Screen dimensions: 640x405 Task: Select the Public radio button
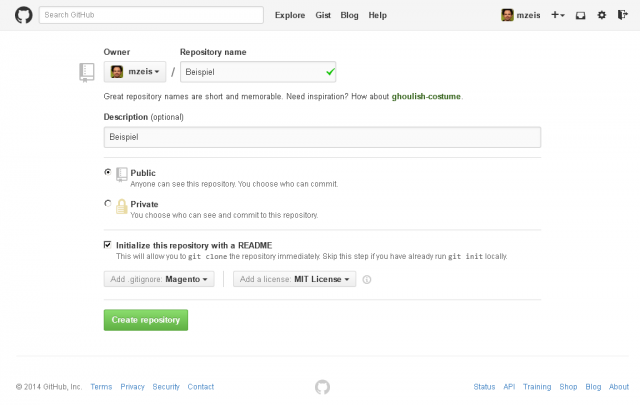108,172
